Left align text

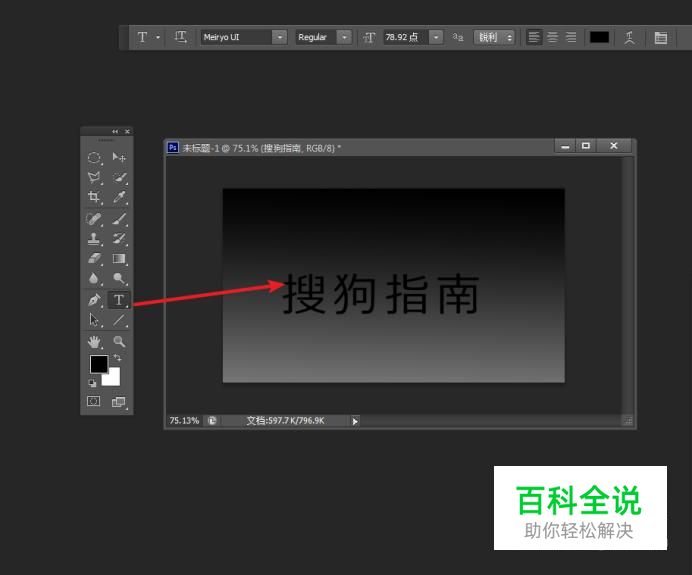[534, 38]
